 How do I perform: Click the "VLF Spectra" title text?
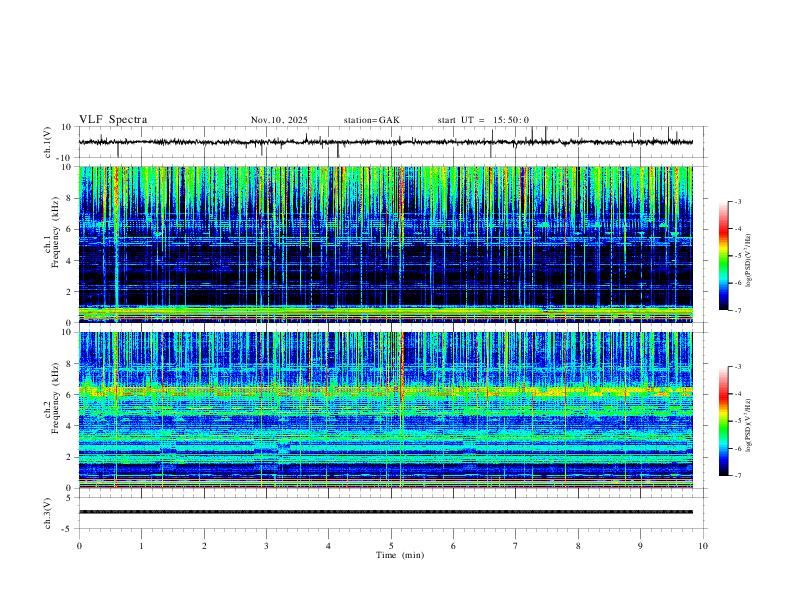pos(113,120)
